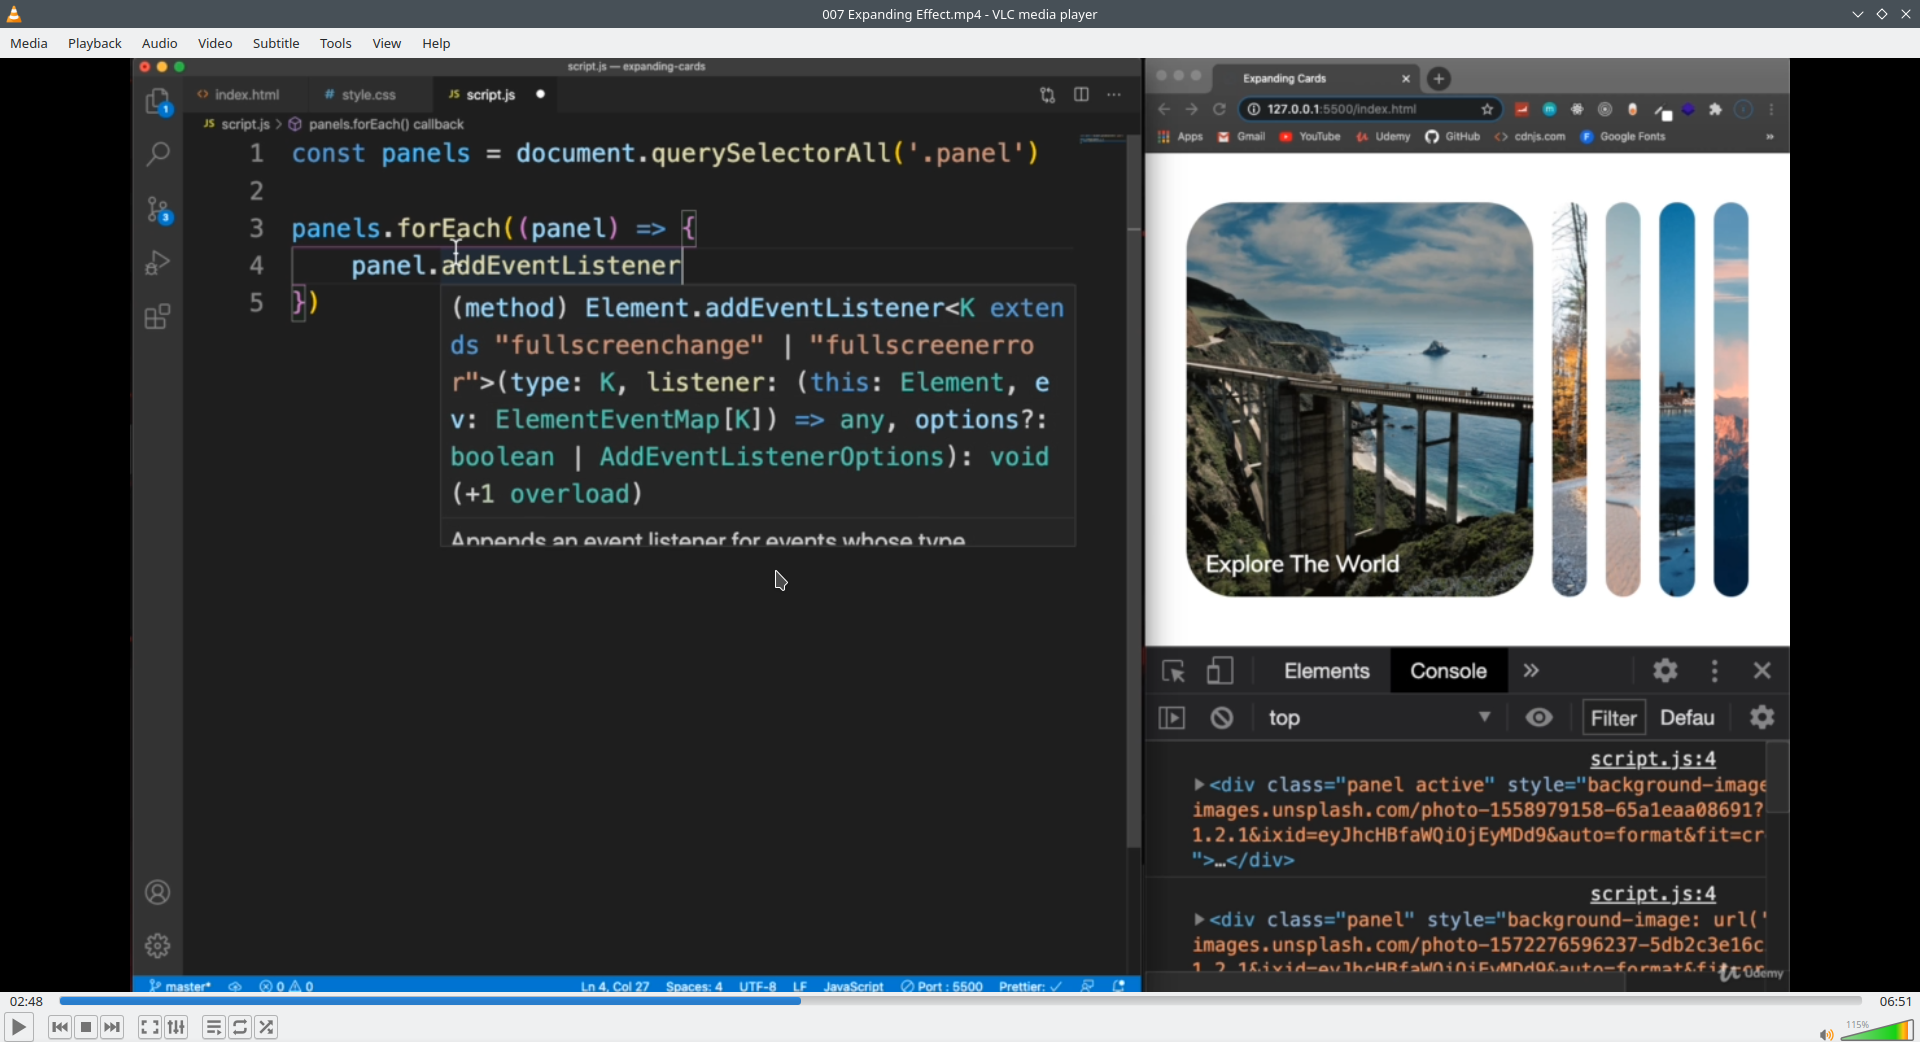Open the Run and Debug view
1920x1042 pixels.
click(x=158, y=263)
